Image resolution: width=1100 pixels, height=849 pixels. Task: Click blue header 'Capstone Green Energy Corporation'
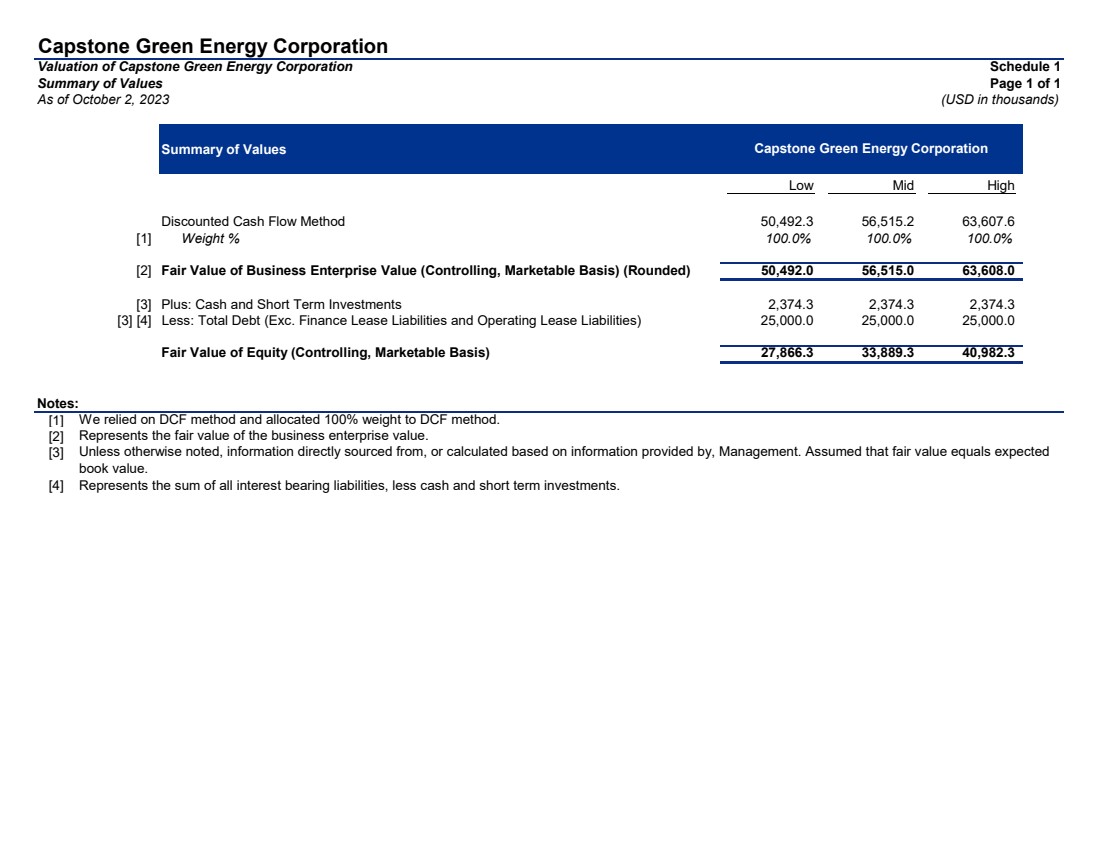pos(871,149)
